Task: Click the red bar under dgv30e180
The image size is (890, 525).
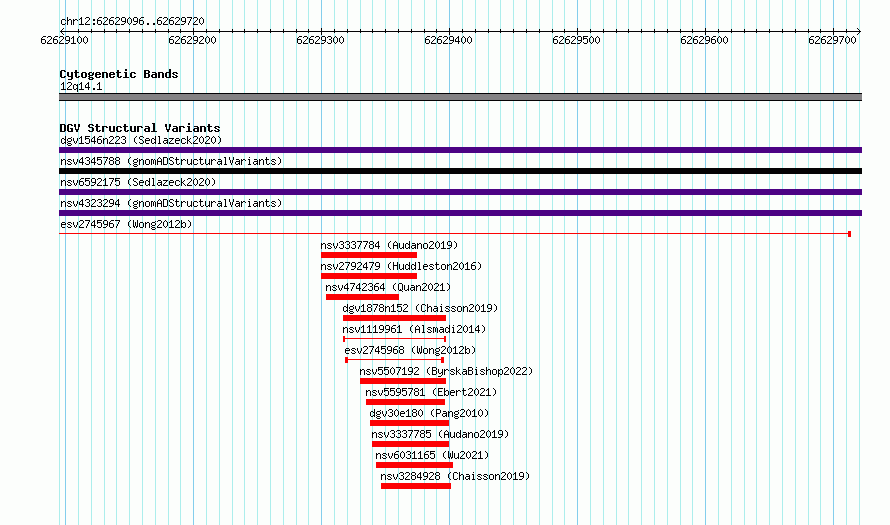Action: 409,423
